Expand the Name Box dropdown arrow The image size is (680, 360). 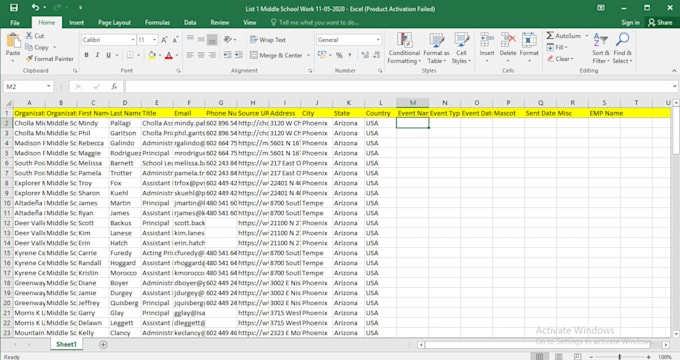point(49,86)
